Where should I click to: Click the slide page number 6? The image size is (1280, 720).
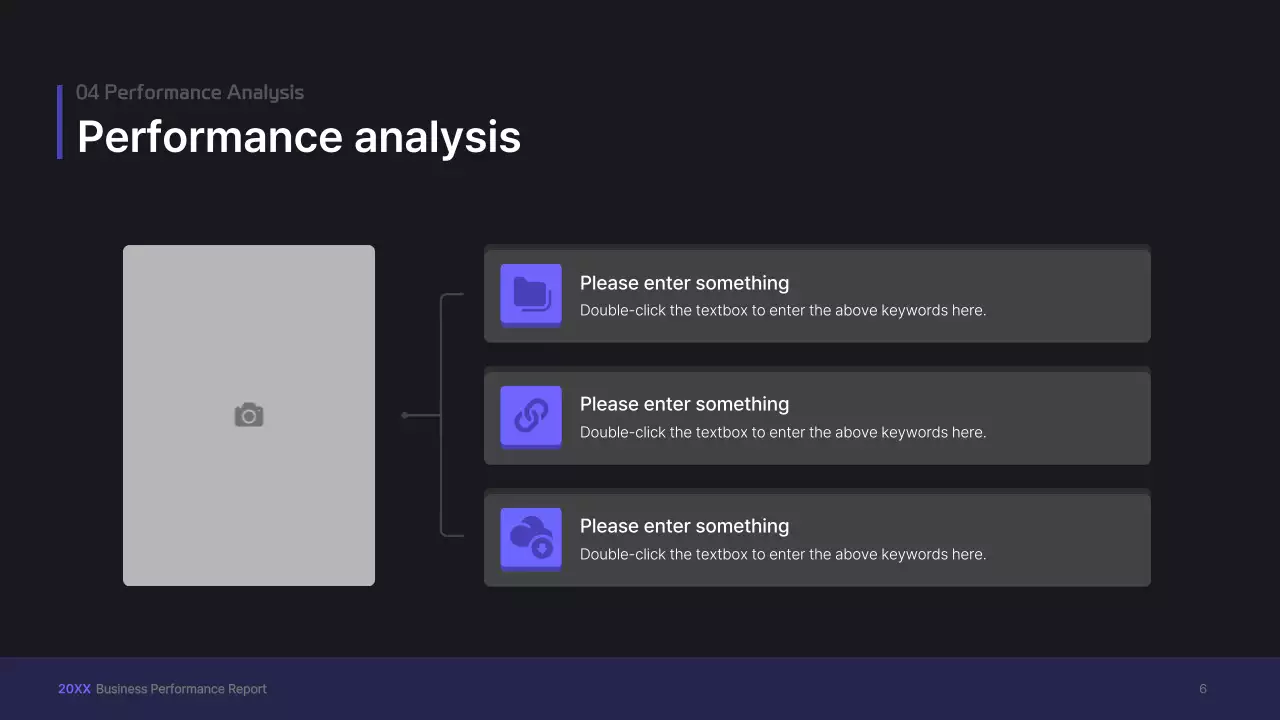coord(1203,689)
